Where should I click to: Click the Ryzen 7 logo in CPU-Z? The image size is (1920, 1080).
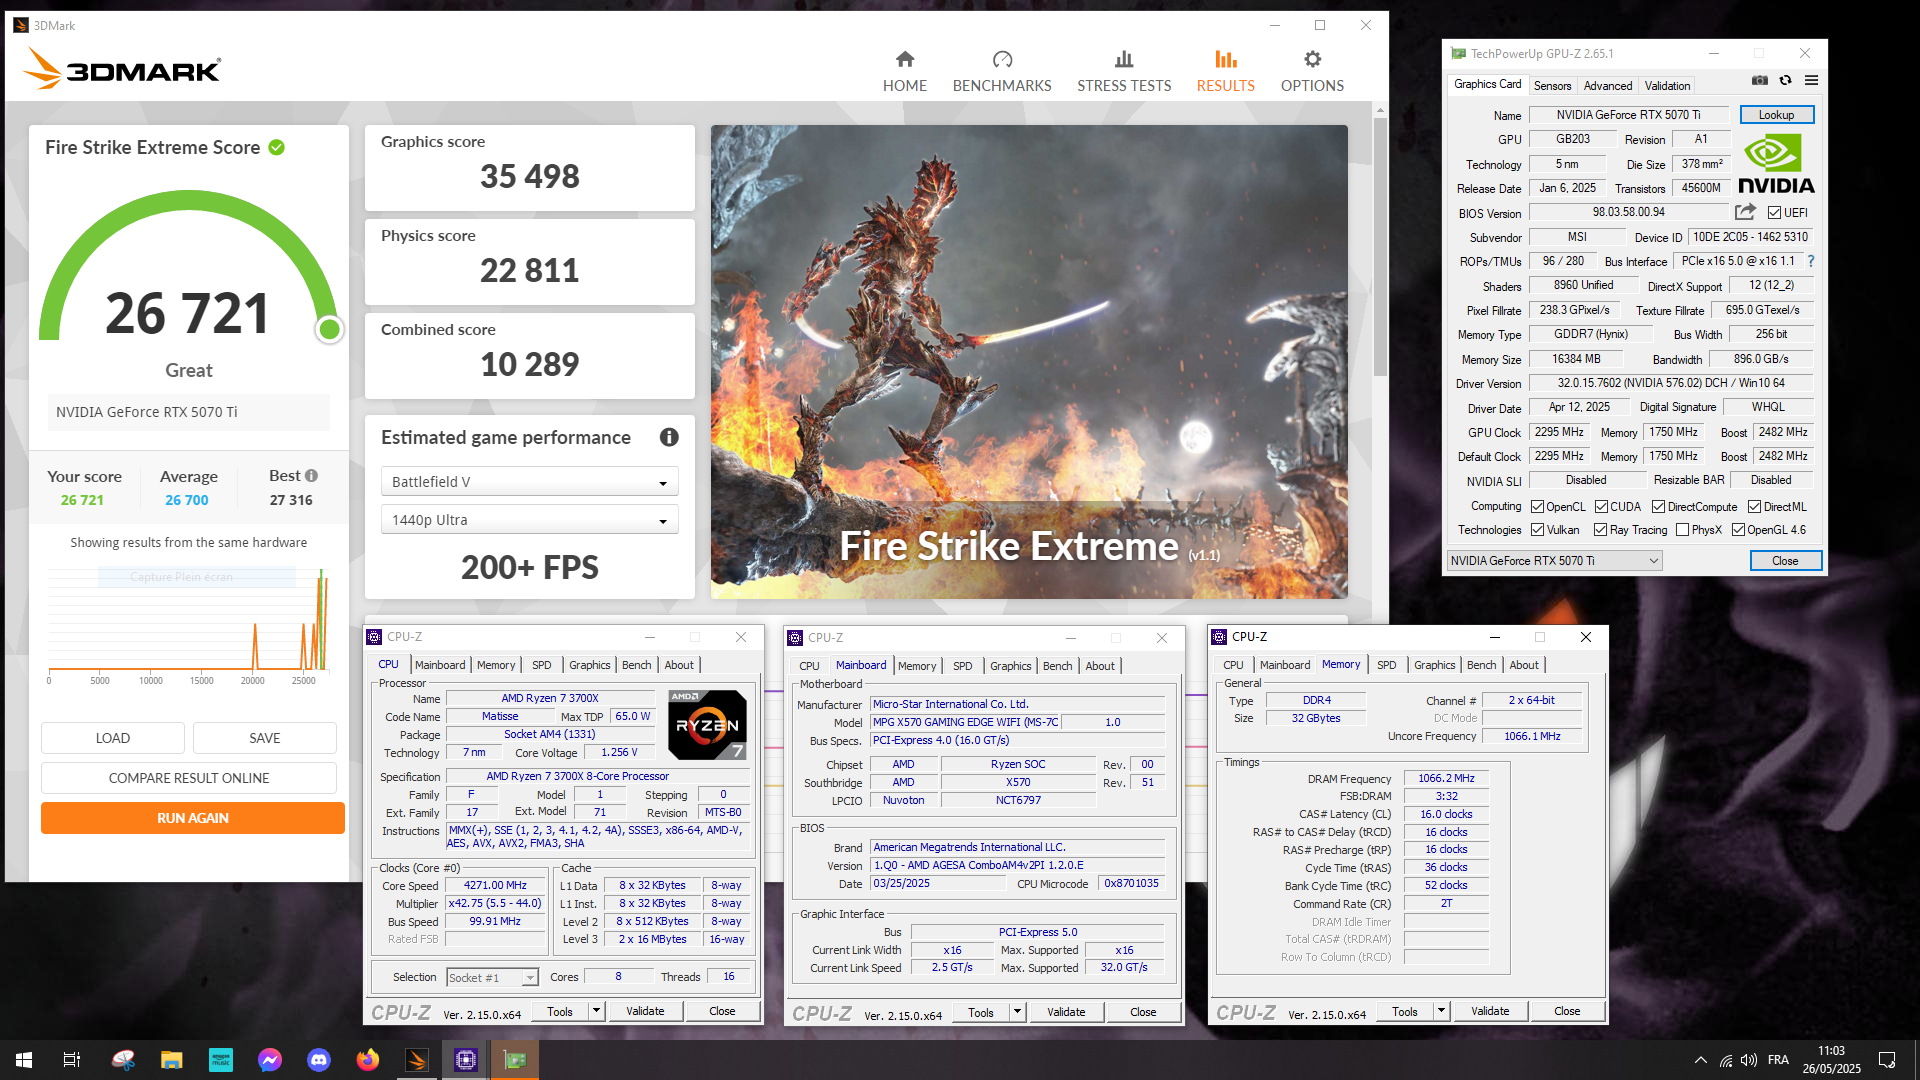(708, 725)
